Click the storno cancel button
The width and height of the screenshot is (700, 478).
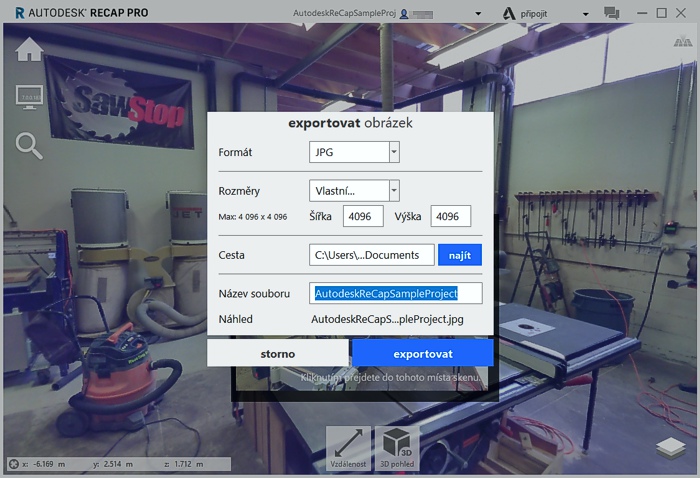(x=278, y=353)
